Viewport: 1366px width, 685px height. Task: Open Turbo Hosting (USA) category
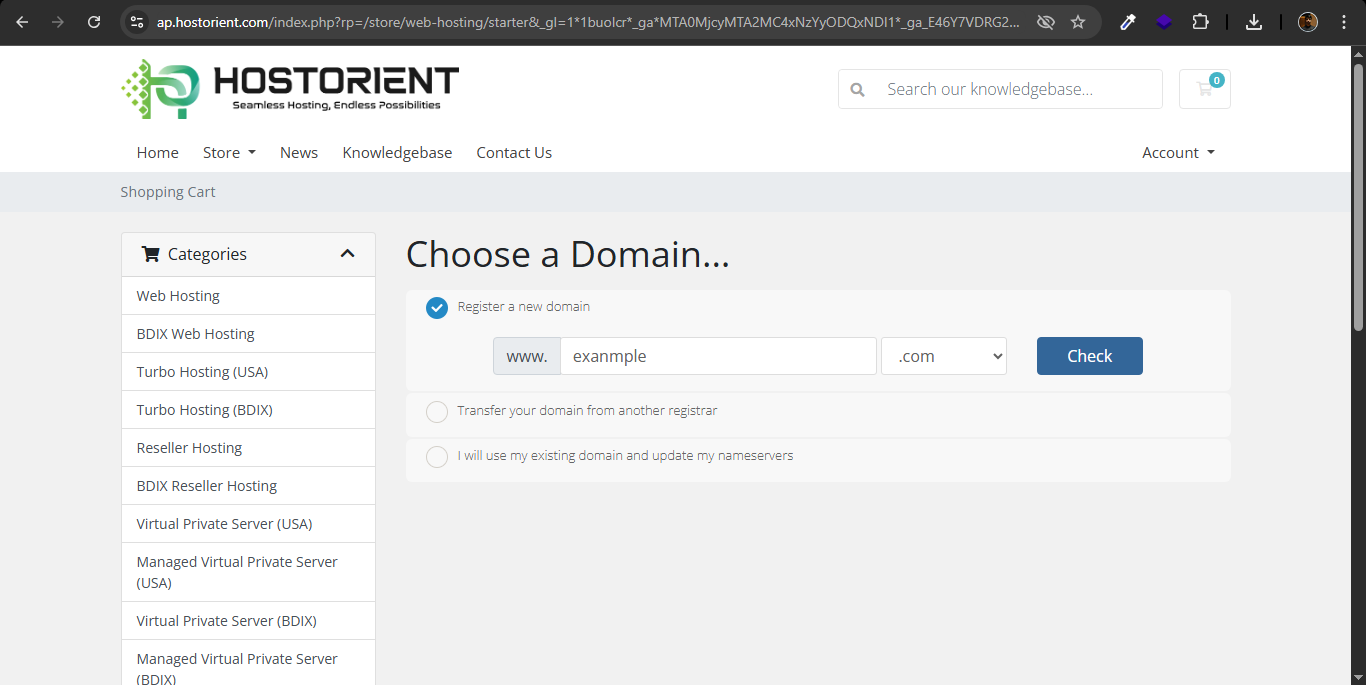point(202,372)
